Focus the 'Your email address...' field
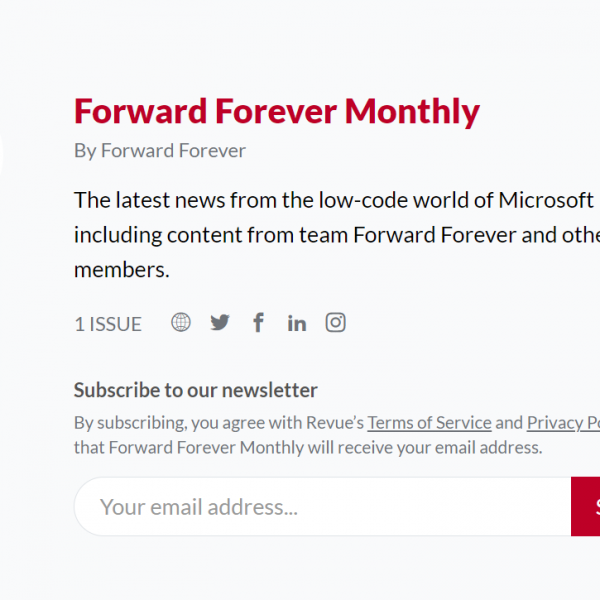600x600 pixels. 323,506
